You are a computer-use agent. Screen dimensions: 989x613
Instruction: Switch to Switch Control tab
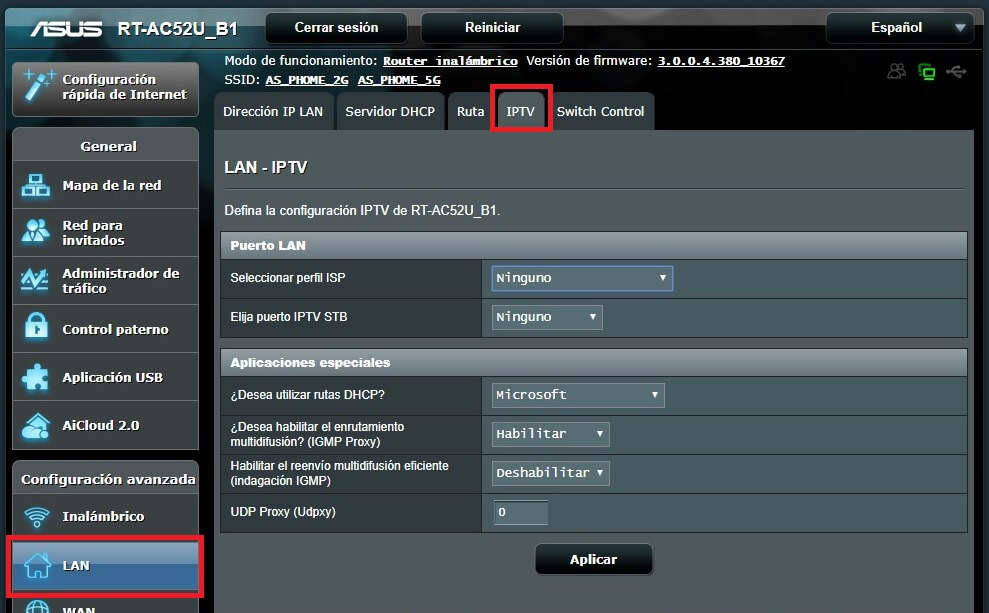click(x=600, y=112)
